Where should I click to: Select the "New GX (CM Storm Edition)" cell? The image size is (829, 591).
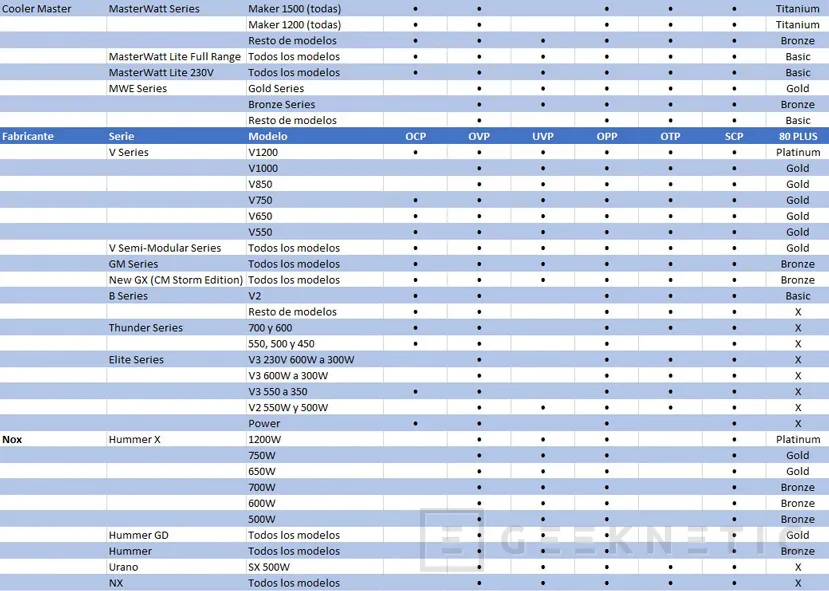[176, 280]
